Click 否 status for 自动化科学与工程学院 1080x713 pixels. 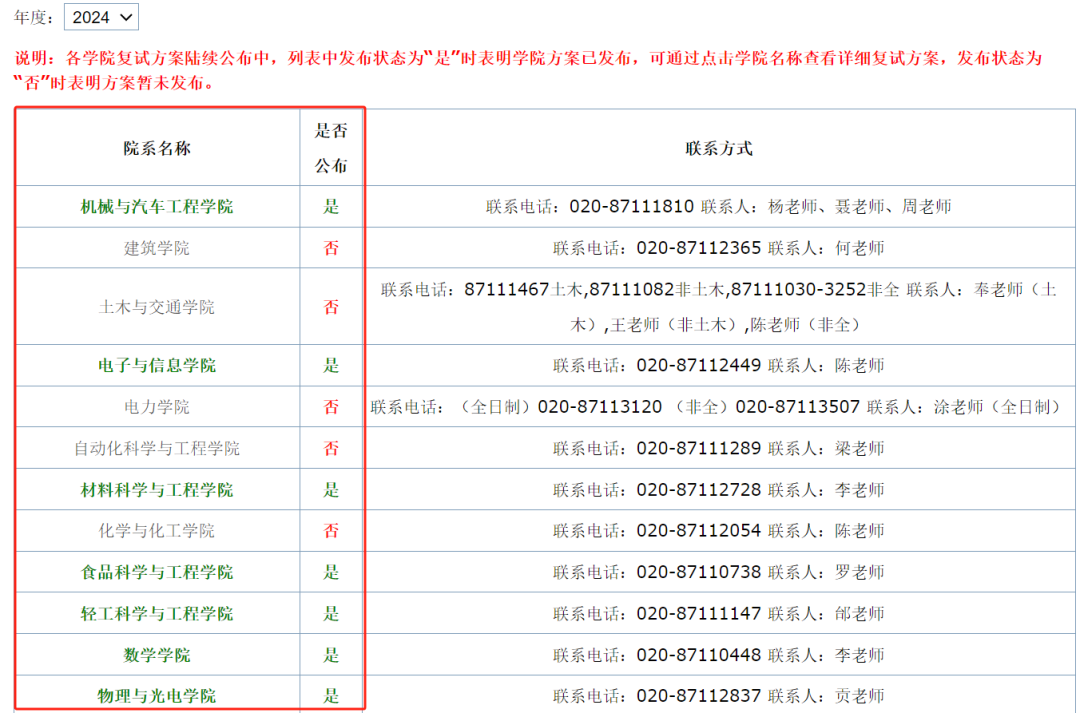click(x=331, y=448)
